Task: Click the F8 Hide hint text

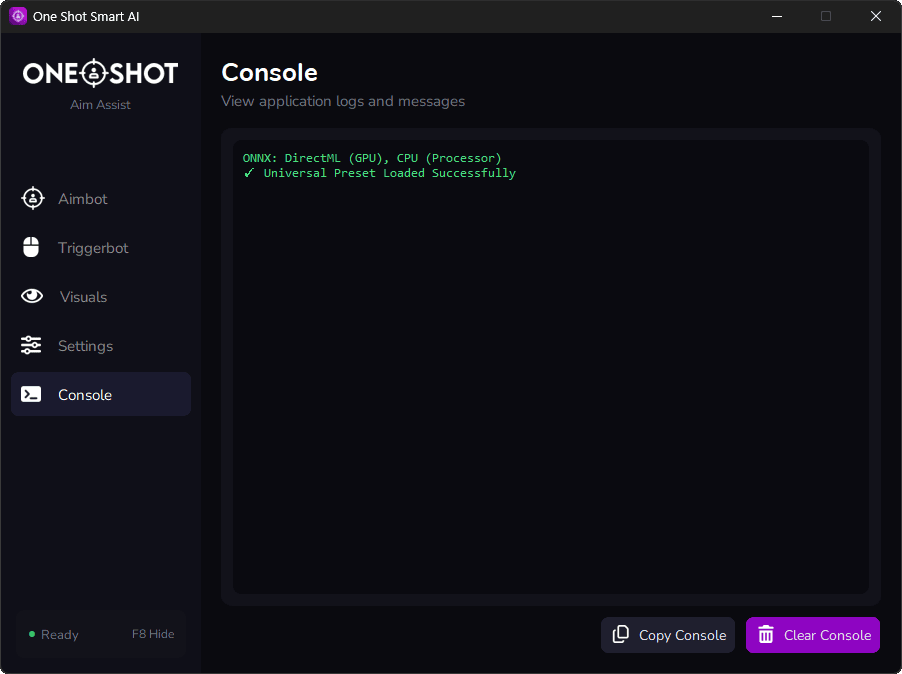Action: coord(153,634)
